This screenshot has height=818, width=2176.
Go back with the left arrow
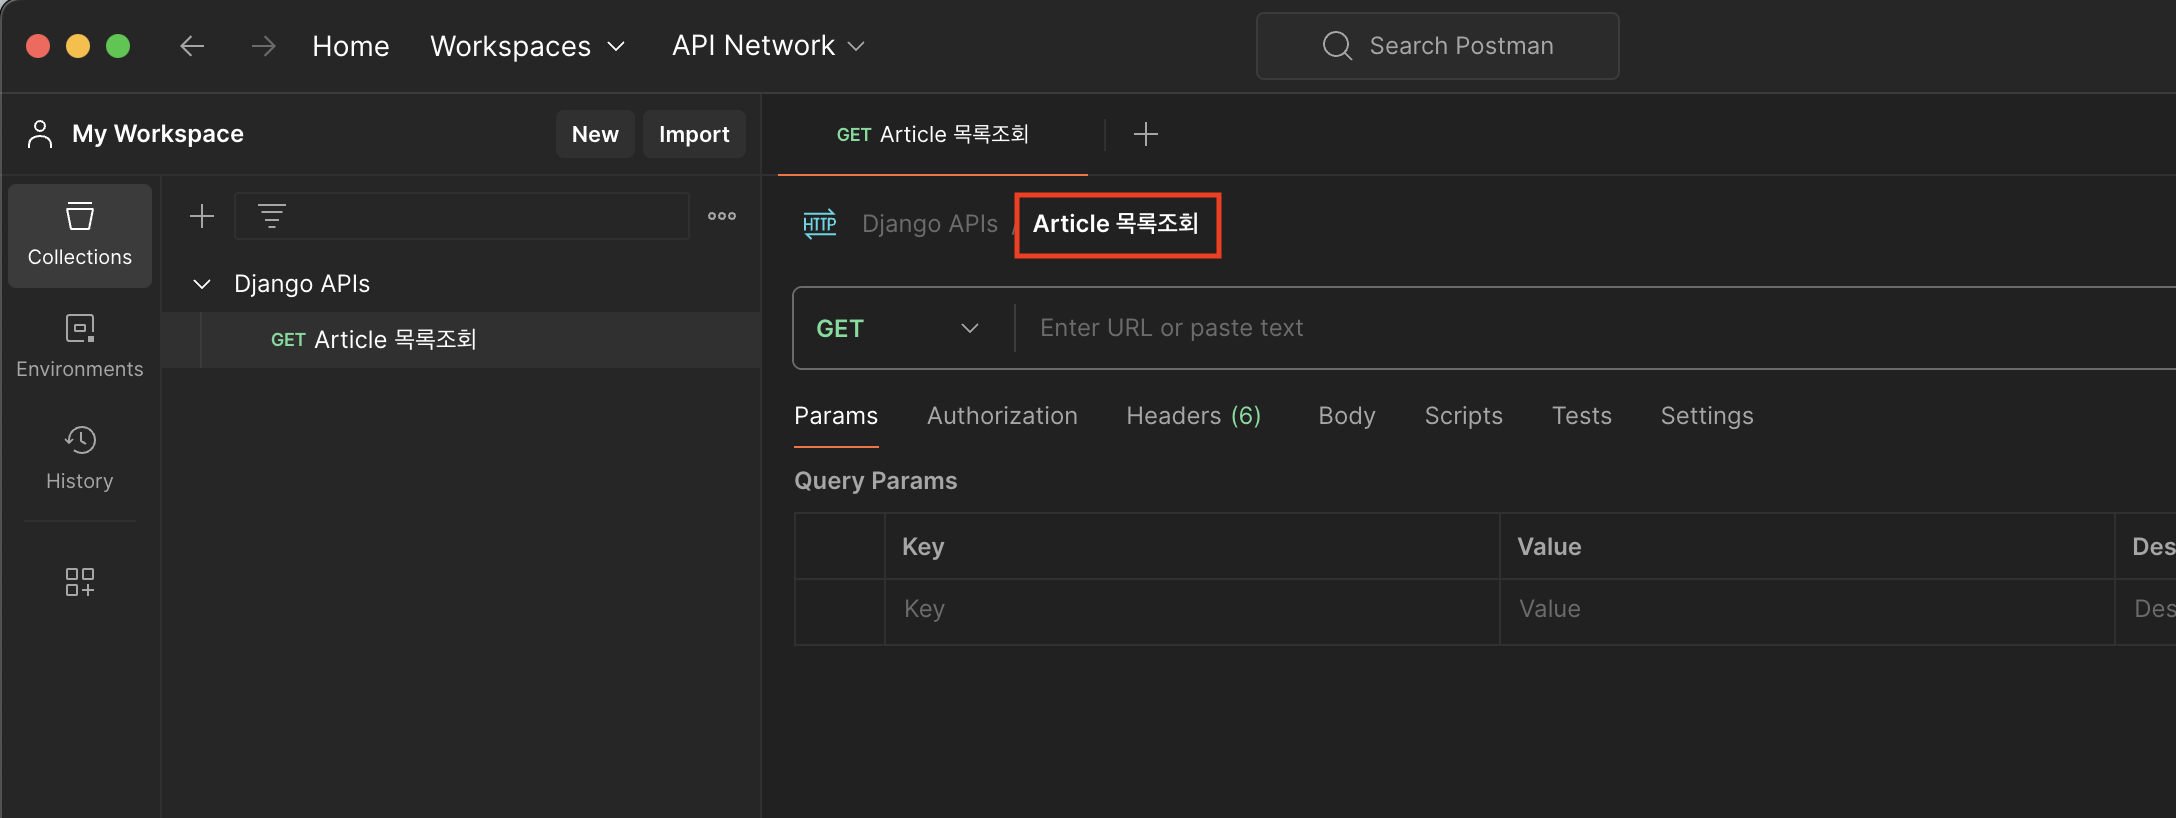click(192, 46)
